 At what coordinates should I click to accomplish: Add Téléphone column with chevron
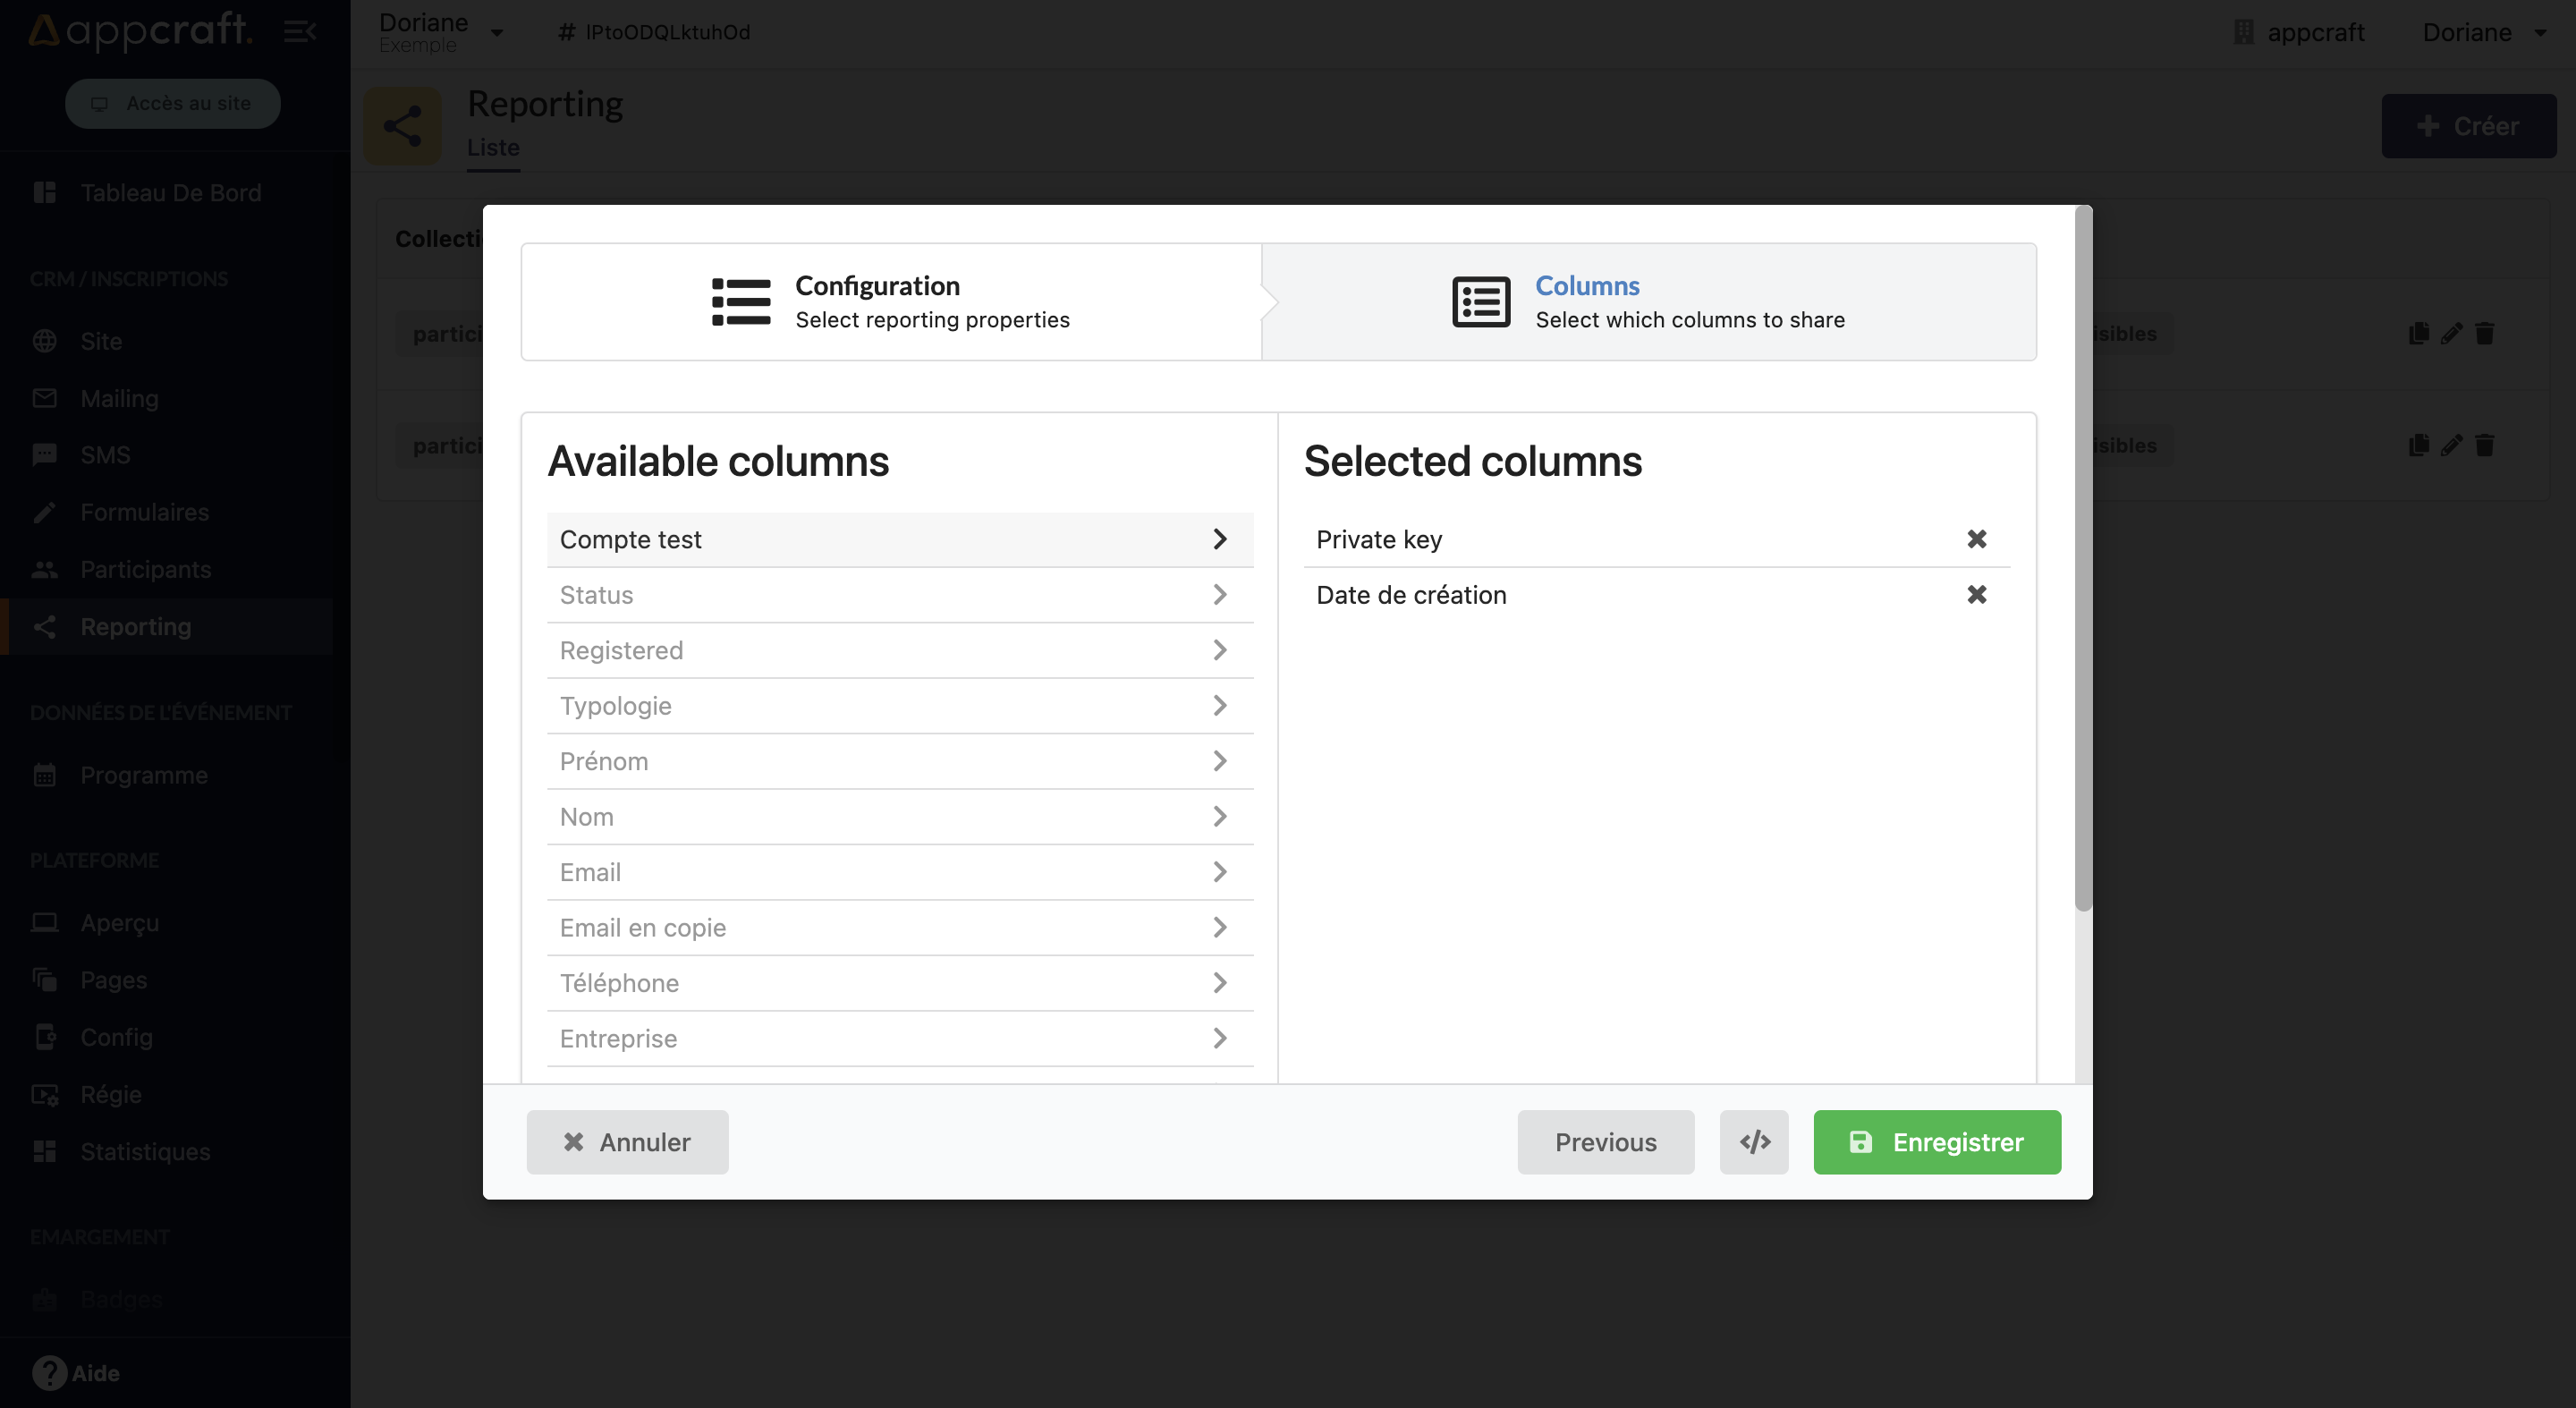(1219, 983)
